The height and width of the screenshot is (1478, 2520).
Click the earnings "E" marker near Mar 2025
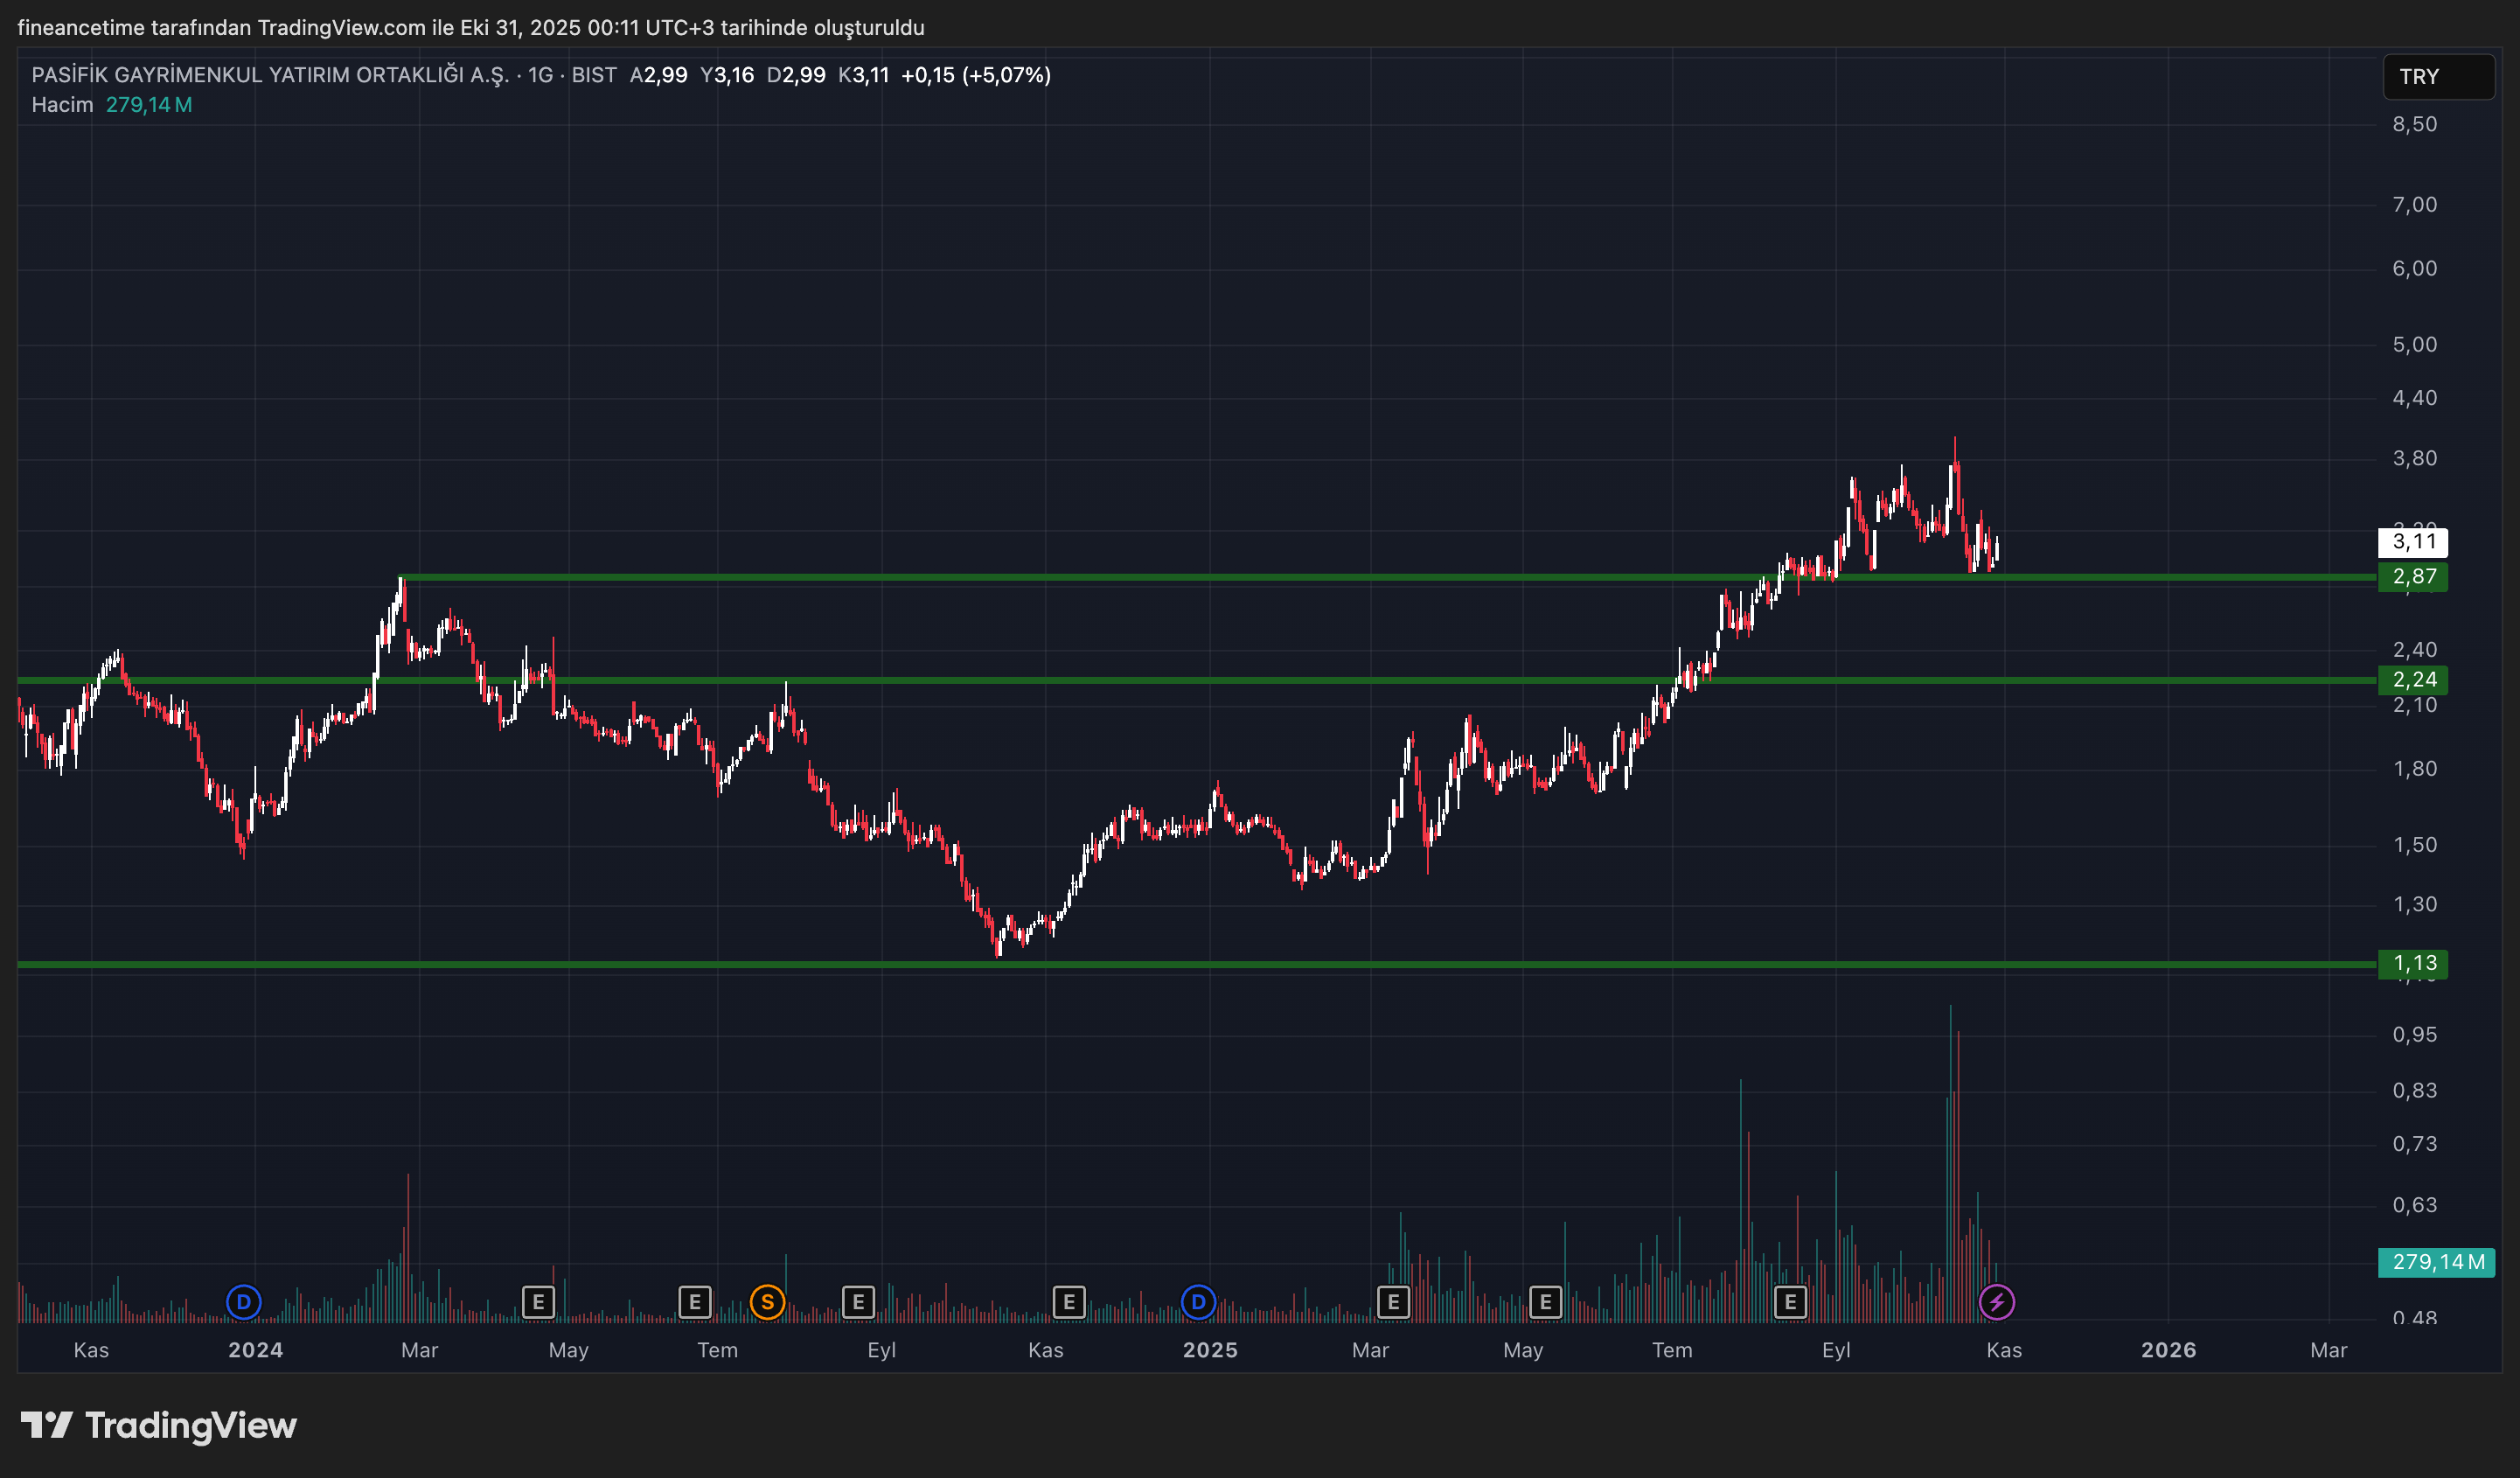[1392, 1302]
